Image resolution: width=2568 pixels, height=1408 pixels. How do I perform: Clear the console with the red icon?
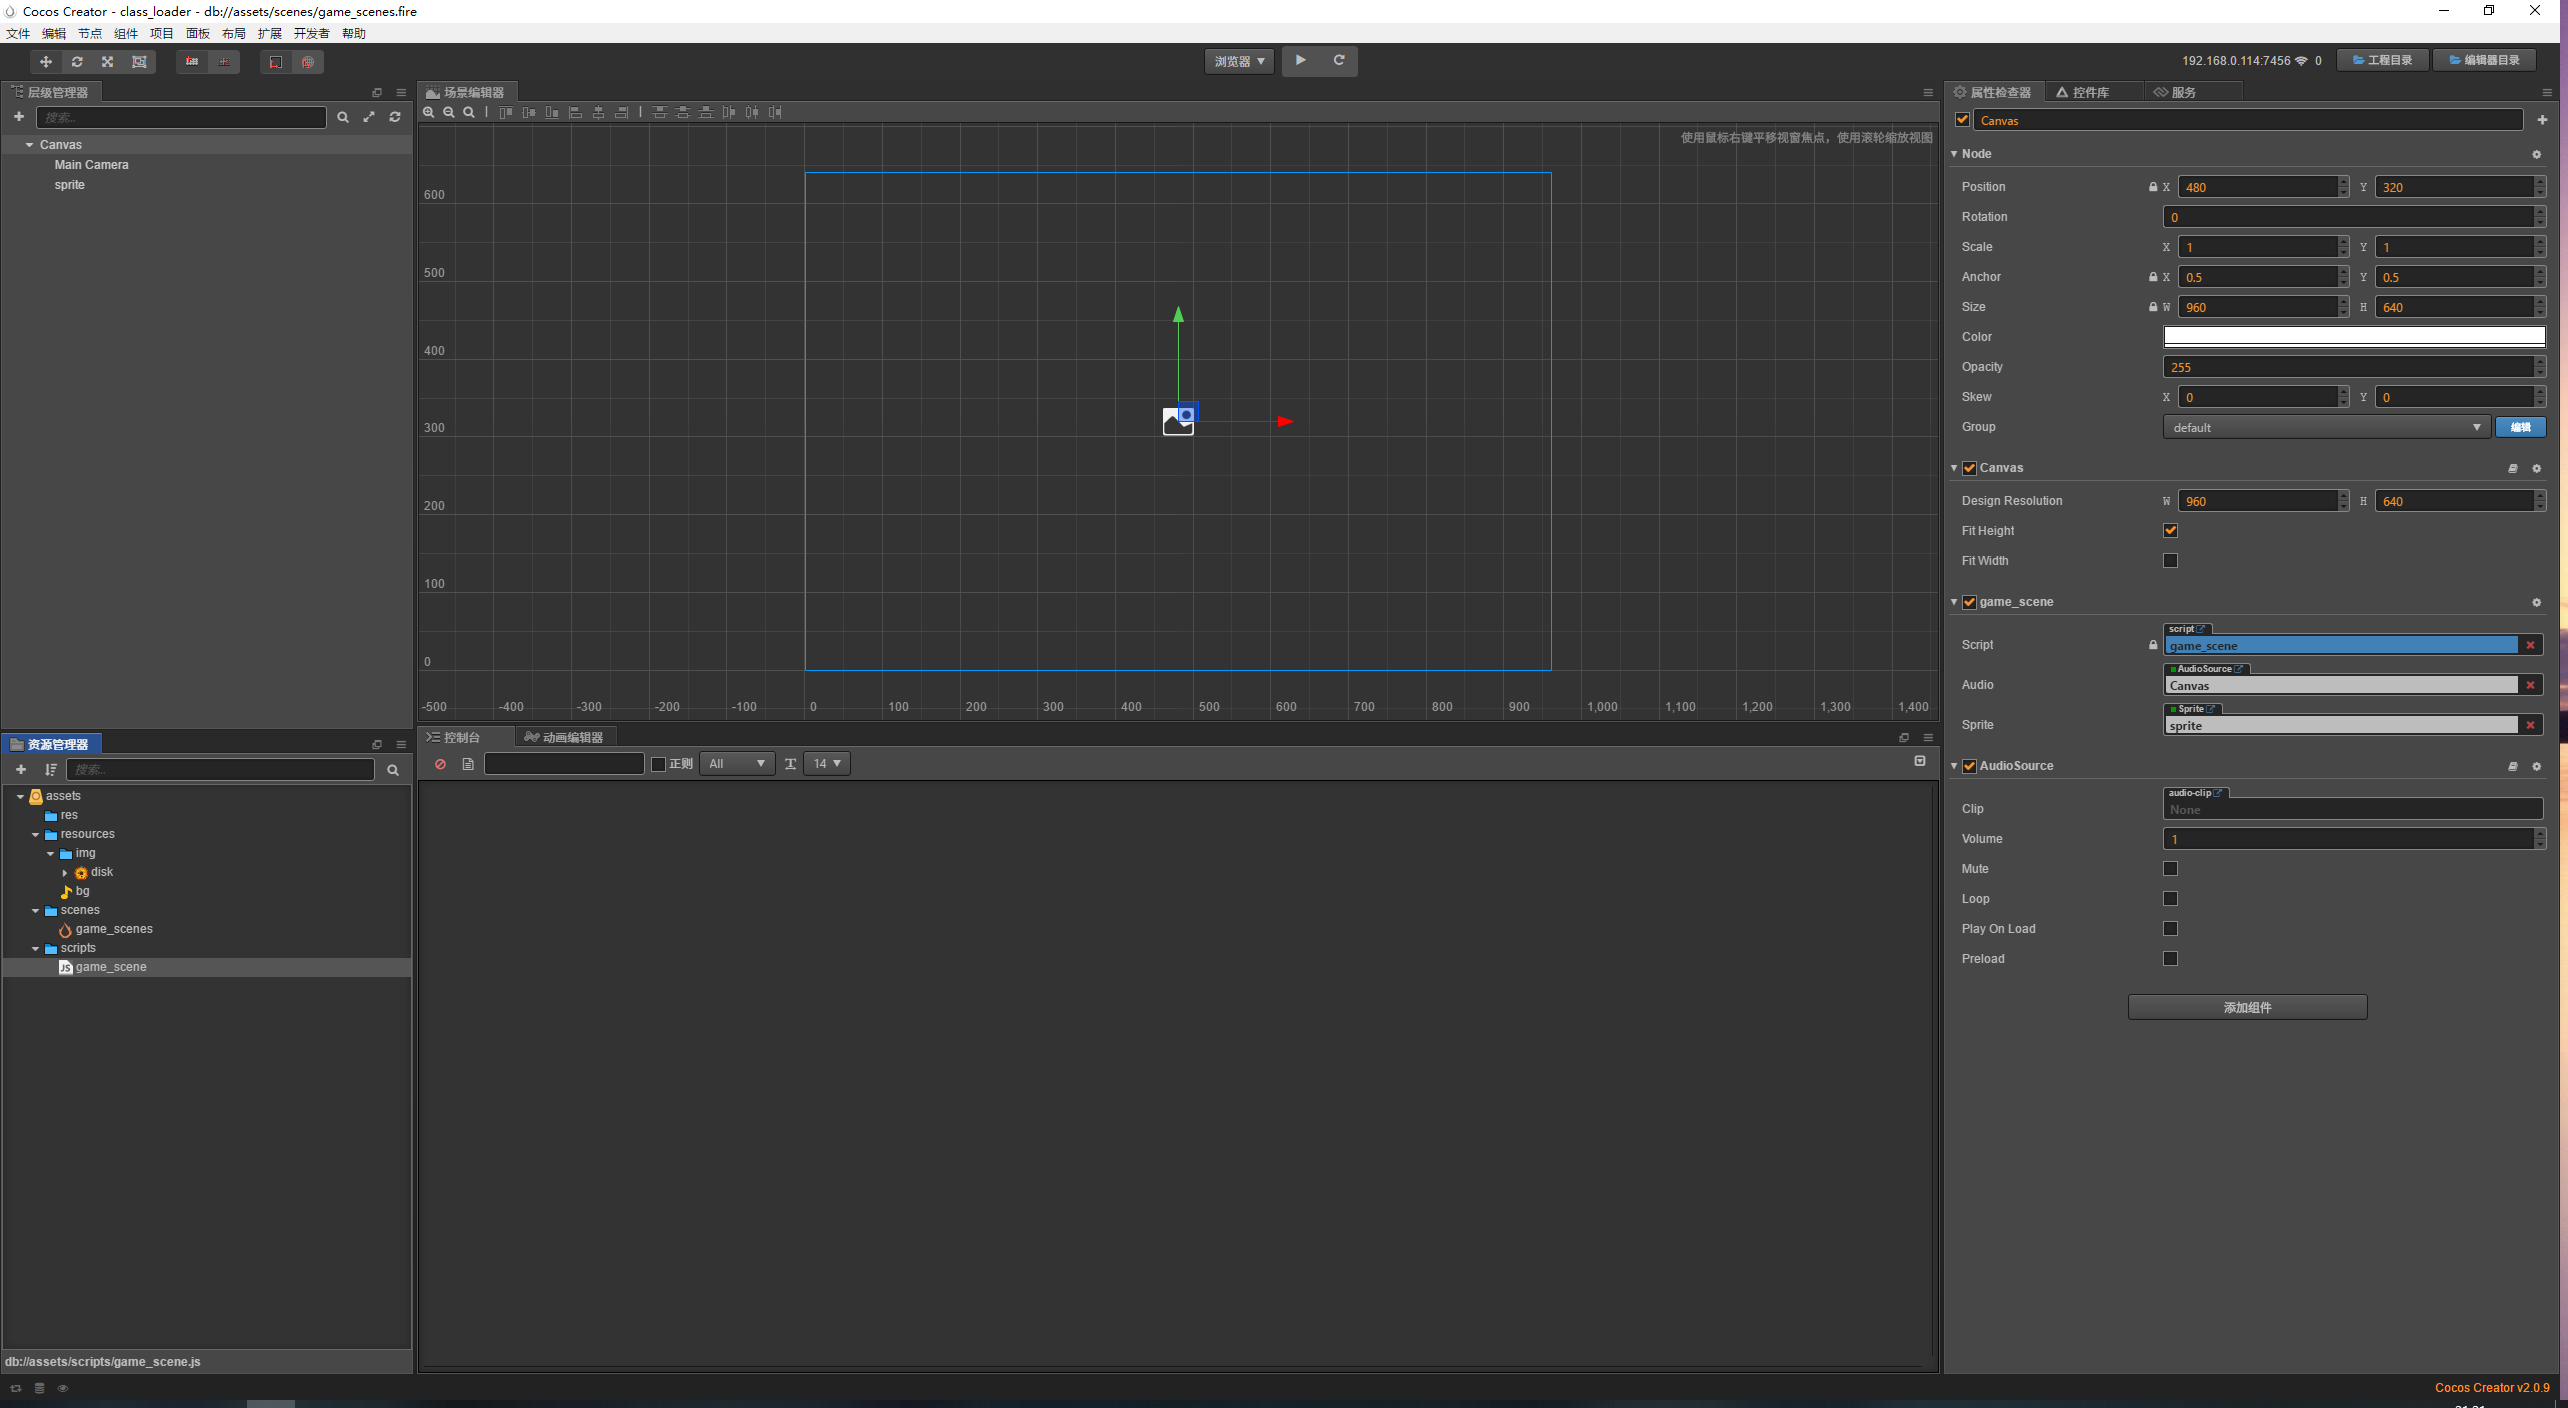[x=440, y=764]
